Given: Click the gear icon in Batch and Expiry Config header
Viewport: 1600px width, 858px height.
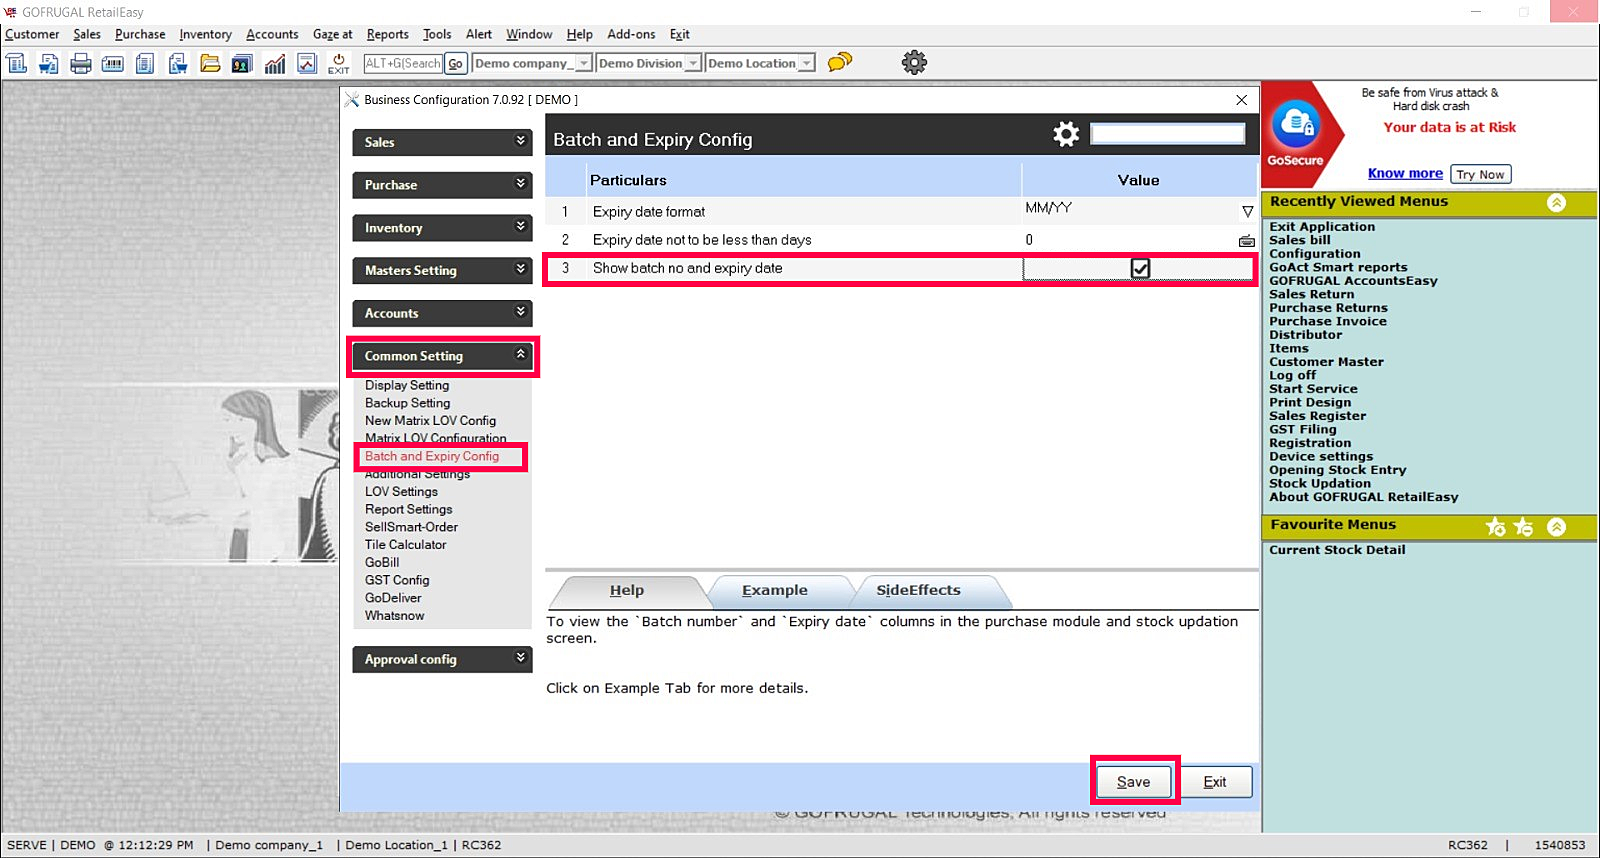Looking at the screenshot, I should [1066, 134].
